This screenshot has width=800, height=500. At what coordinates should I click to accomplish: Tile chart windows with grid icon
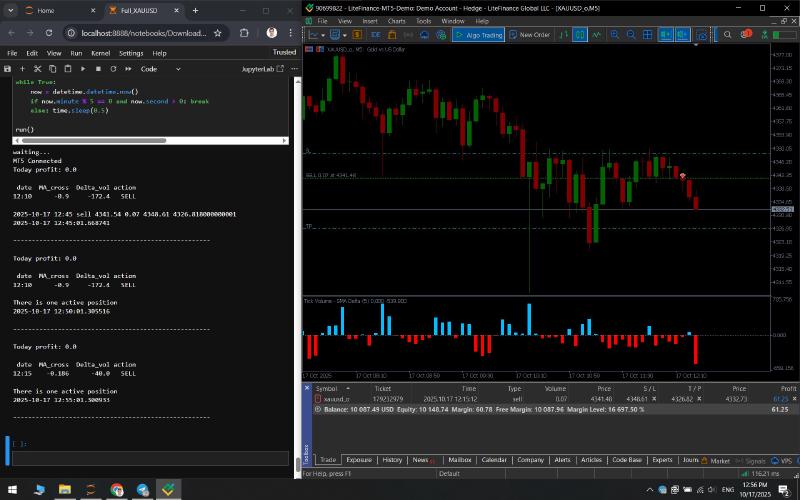pyautogui.click(x=647, y=35)
